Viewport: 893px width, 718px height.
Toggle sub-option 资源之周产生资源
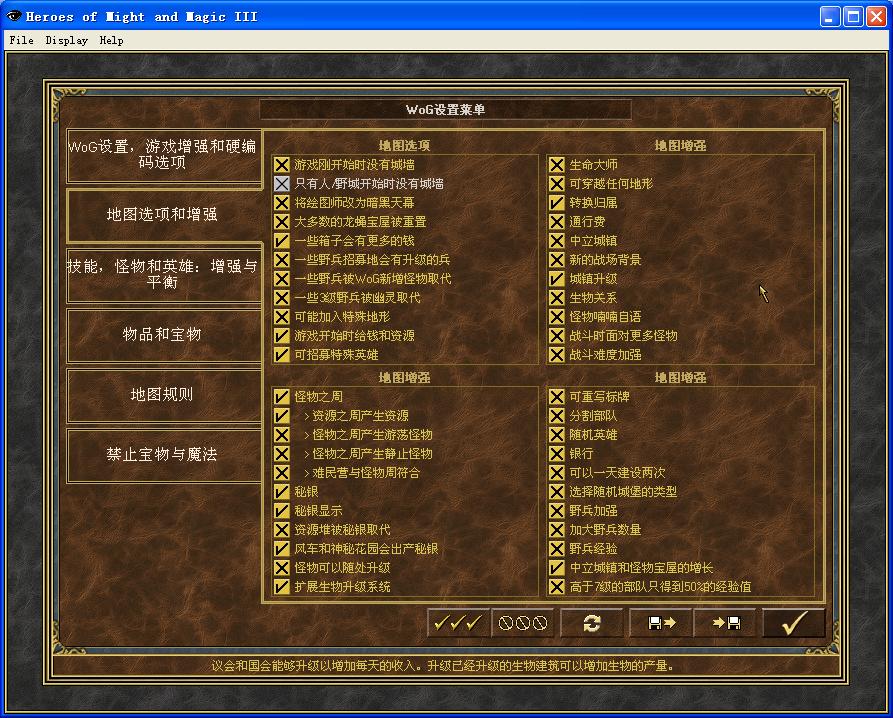tap(281, 416)
